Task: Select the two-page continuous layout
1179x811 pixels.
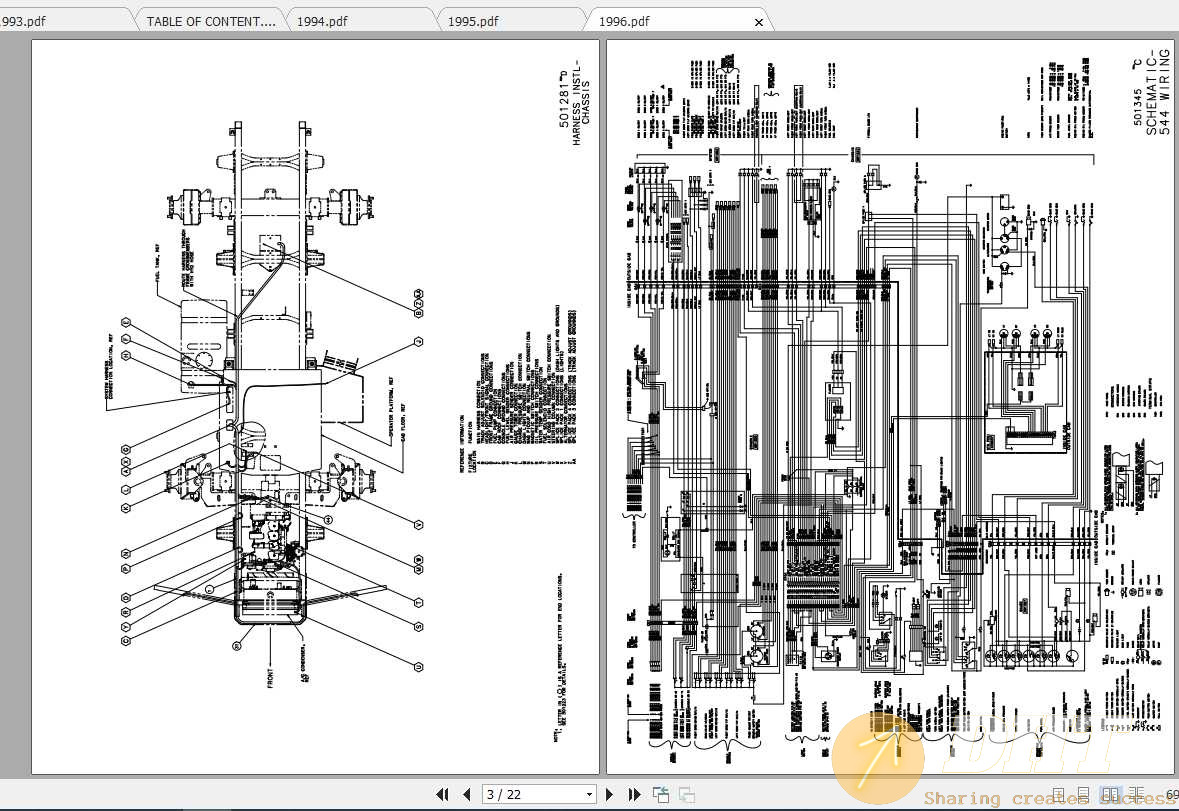Action: click(x=1136, y=794)
